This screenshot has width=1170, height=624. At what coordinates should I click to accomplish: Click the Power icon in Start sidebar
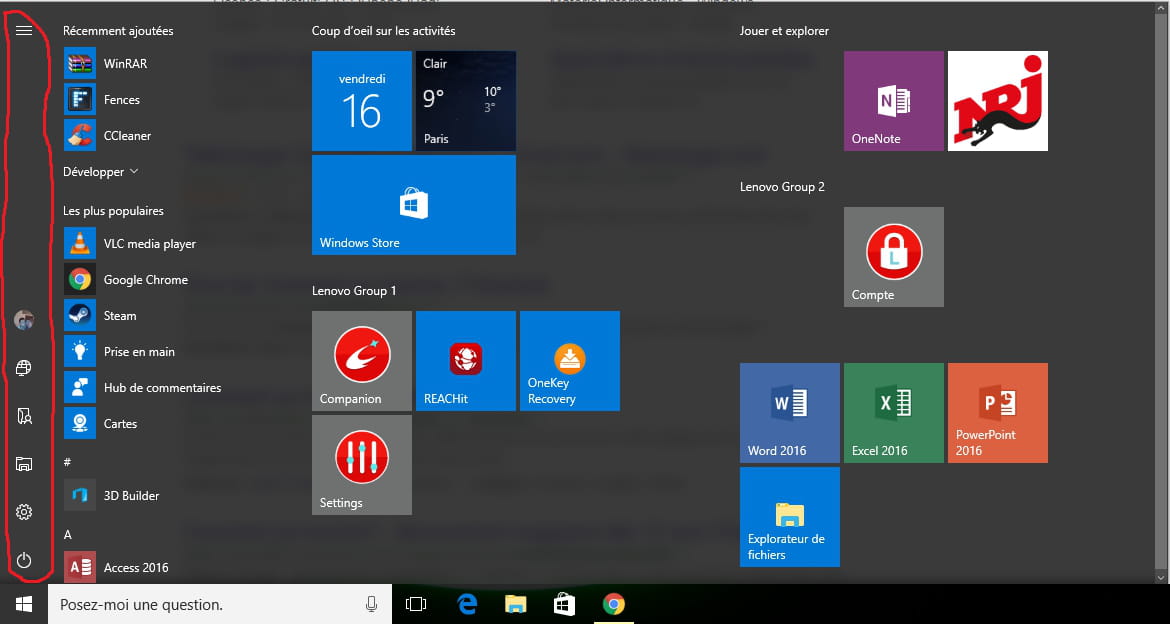[x=24, y=560]
